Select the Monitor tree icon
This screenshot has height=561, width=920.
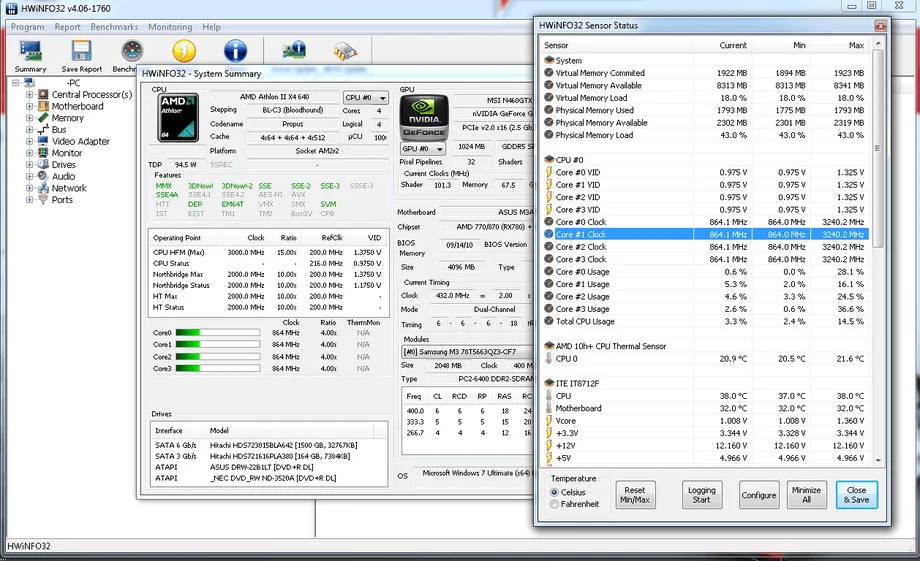click(x=43, y=153)
